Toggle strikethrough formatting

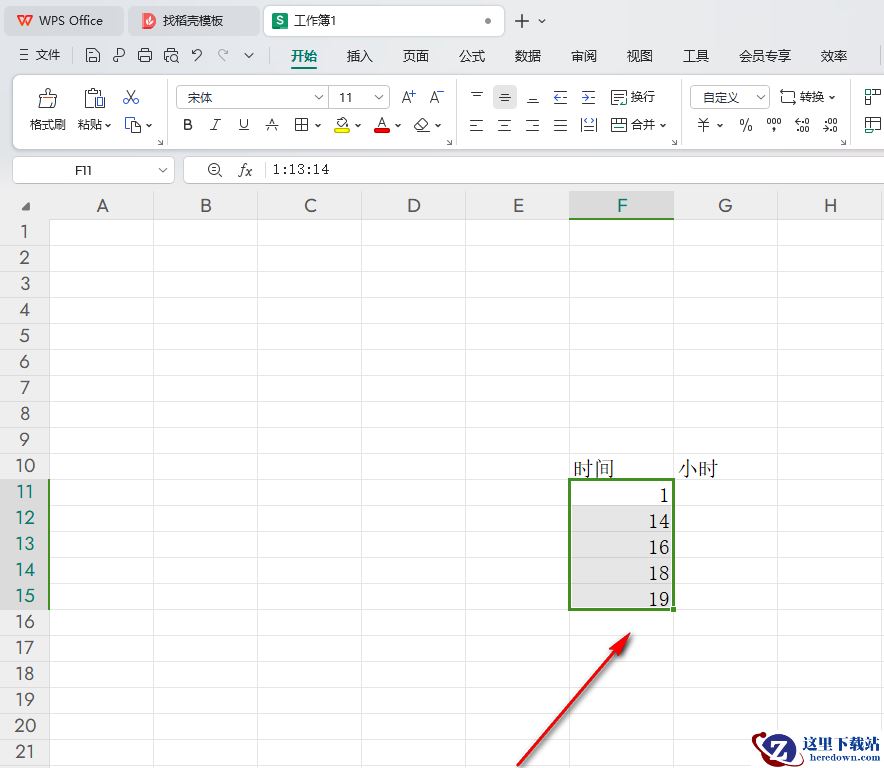(x=272, y=125)
